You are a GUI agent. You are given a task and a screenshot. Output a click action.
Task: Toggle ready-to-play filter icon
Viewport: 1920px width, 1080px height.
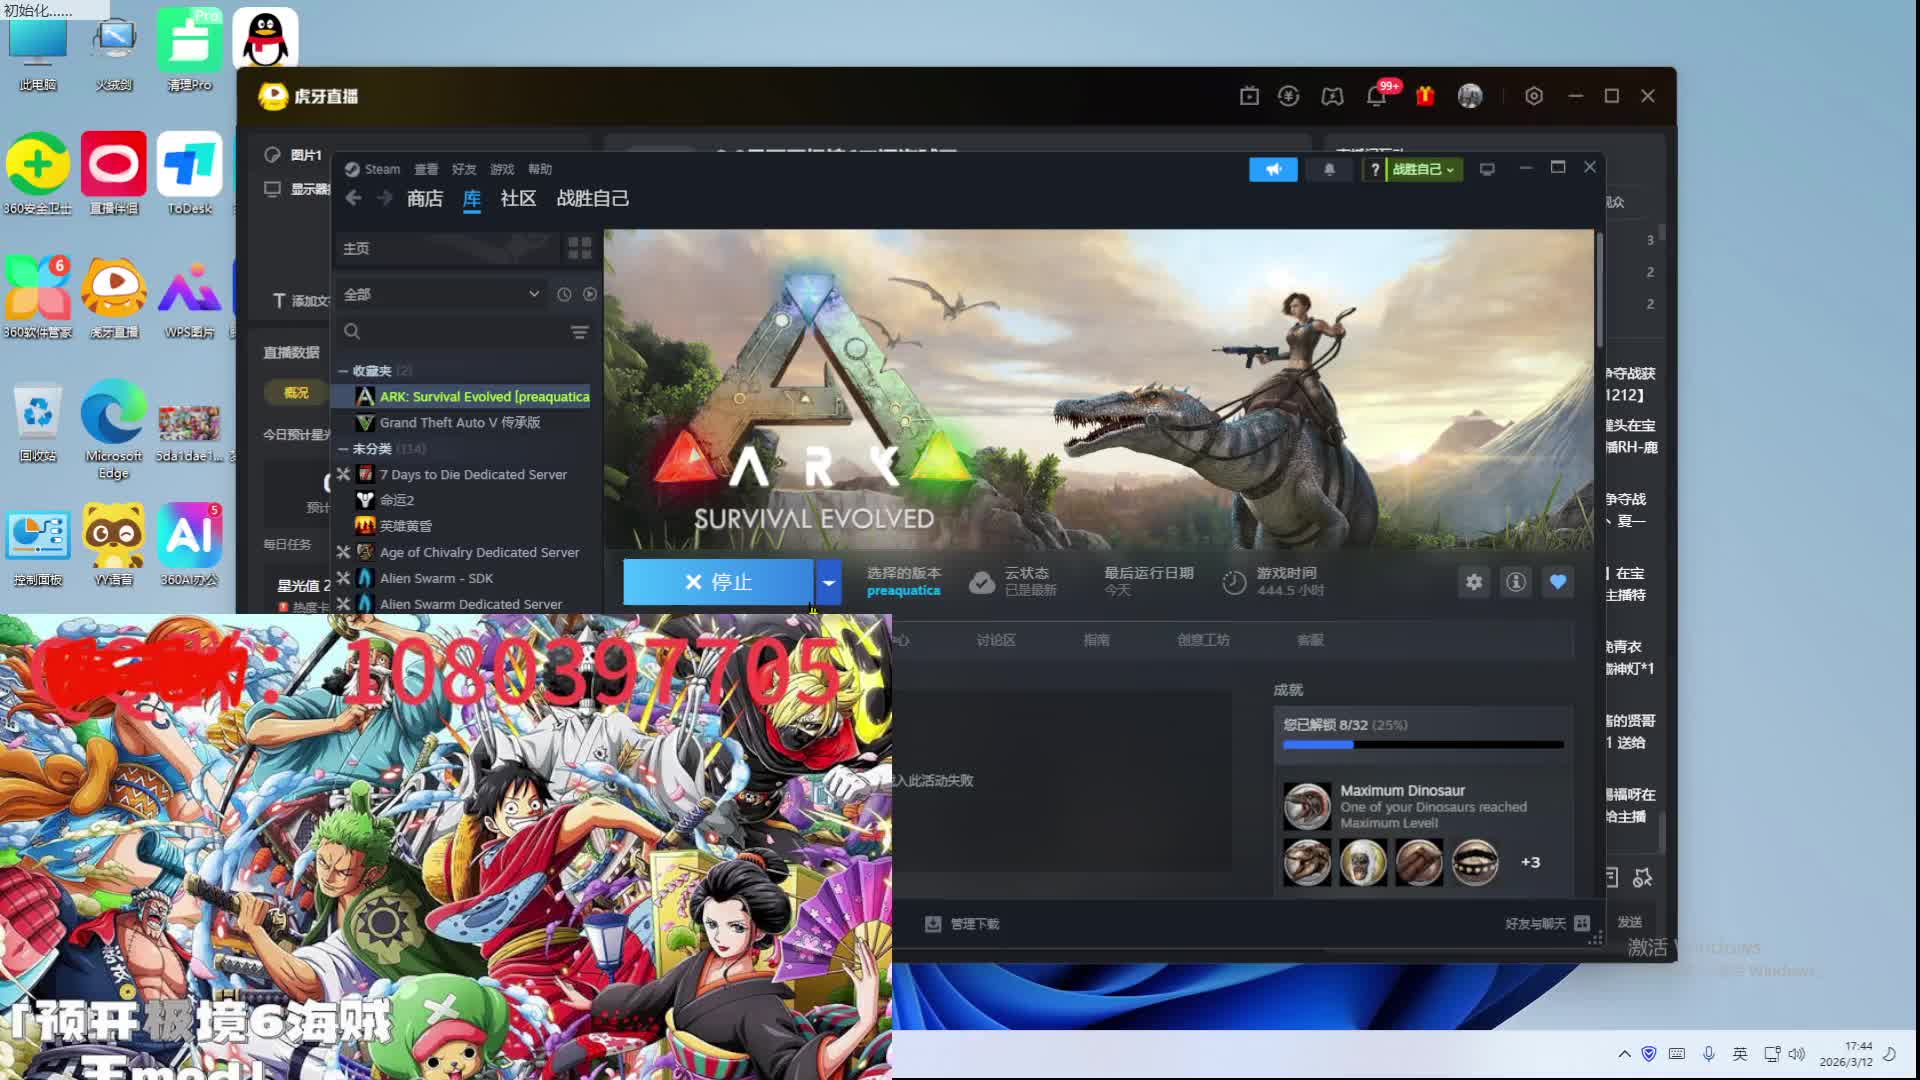click(x=590, y=294)
